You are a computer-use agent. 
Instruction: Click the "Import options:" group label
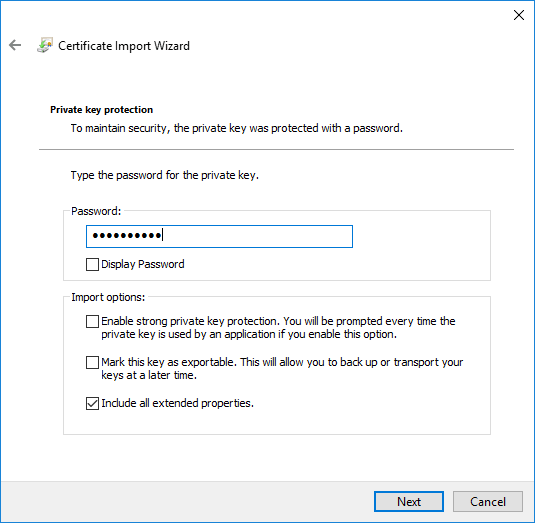click(108, 297)
